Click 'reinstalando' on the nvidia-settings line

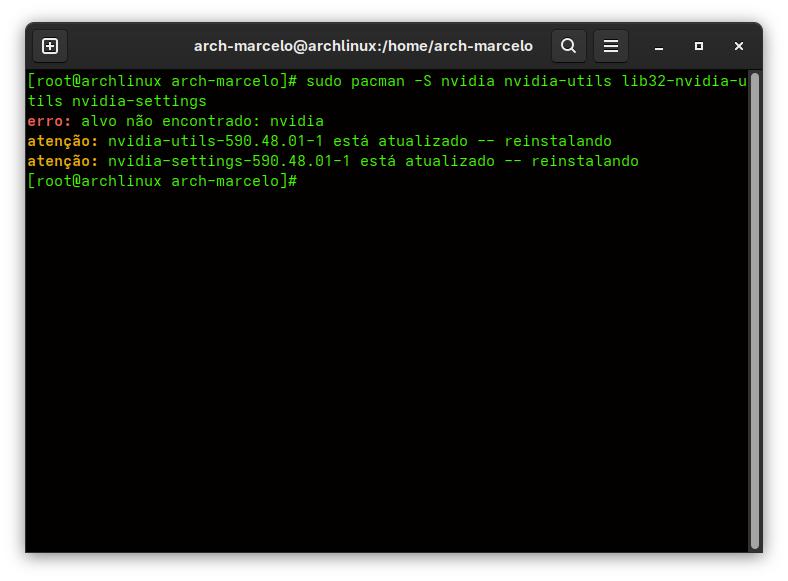[584, 161]
